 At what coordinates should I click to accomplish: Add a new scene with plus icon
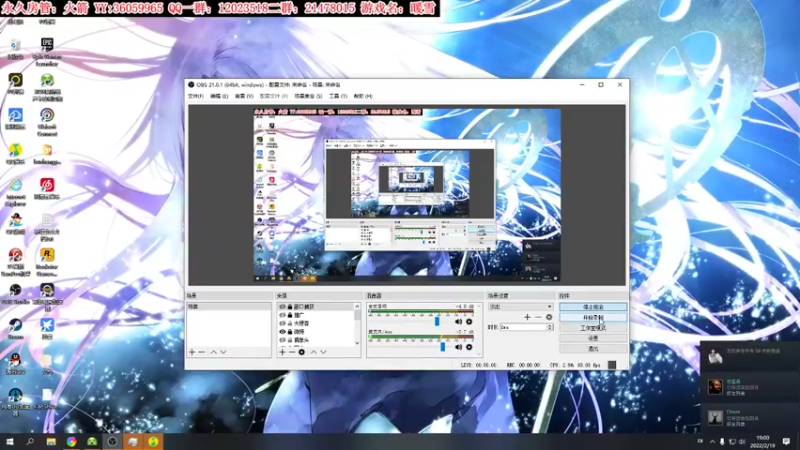[x=192, y=352]
